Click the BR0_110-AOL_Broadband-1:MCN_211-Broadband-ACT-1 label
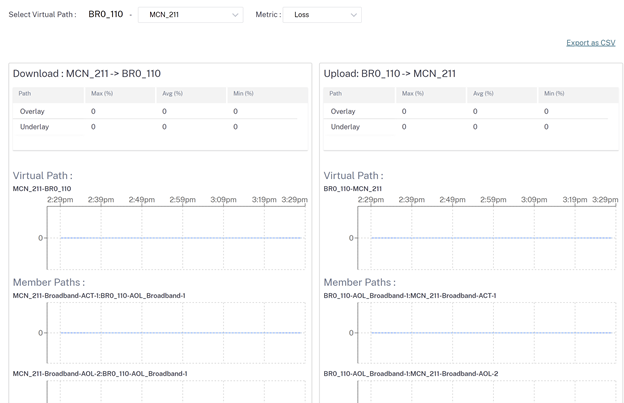 [x=410, y=296]
